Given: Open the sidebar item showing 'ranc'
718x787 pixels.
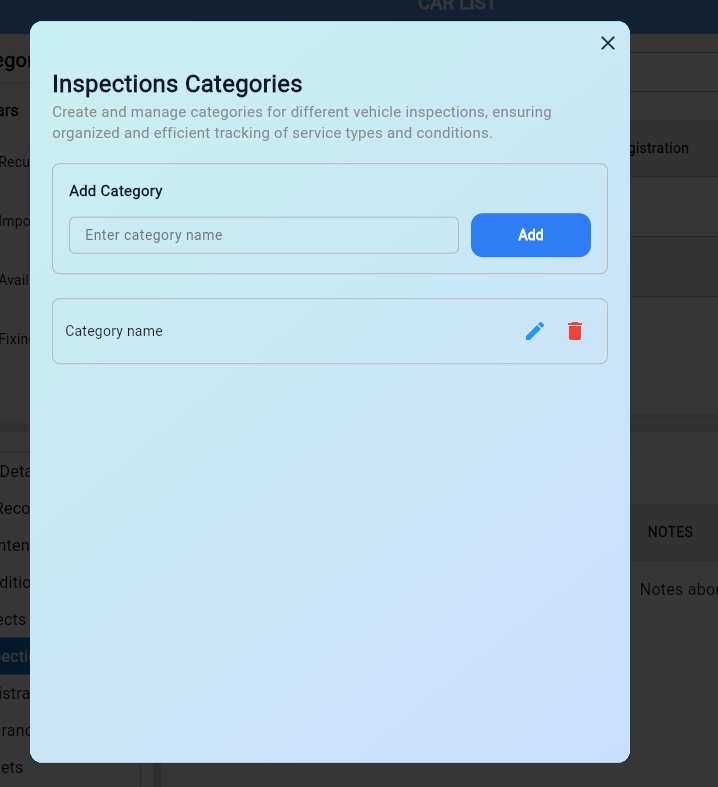Looking at the screenshot, I should coord(15,730).
